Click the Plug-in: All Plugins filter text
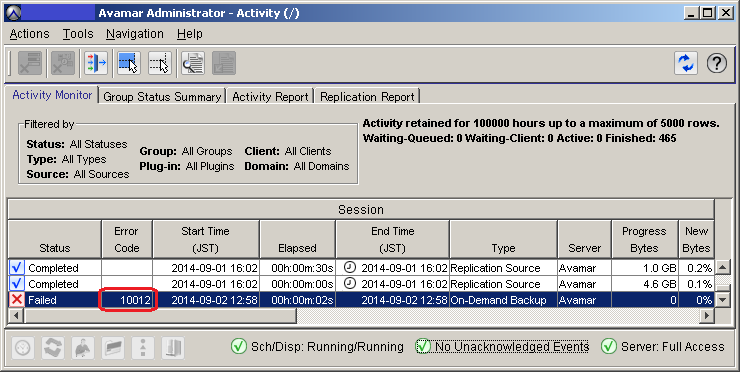 (x=187, y=166)
